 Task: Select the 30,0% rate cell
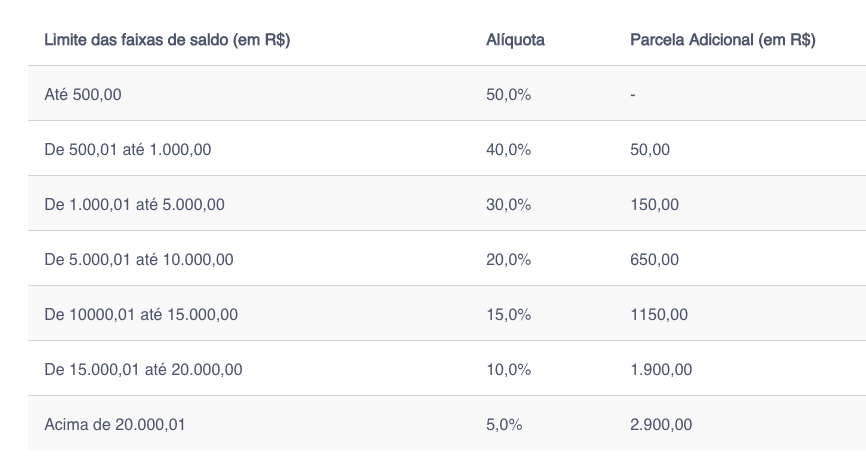508,204
